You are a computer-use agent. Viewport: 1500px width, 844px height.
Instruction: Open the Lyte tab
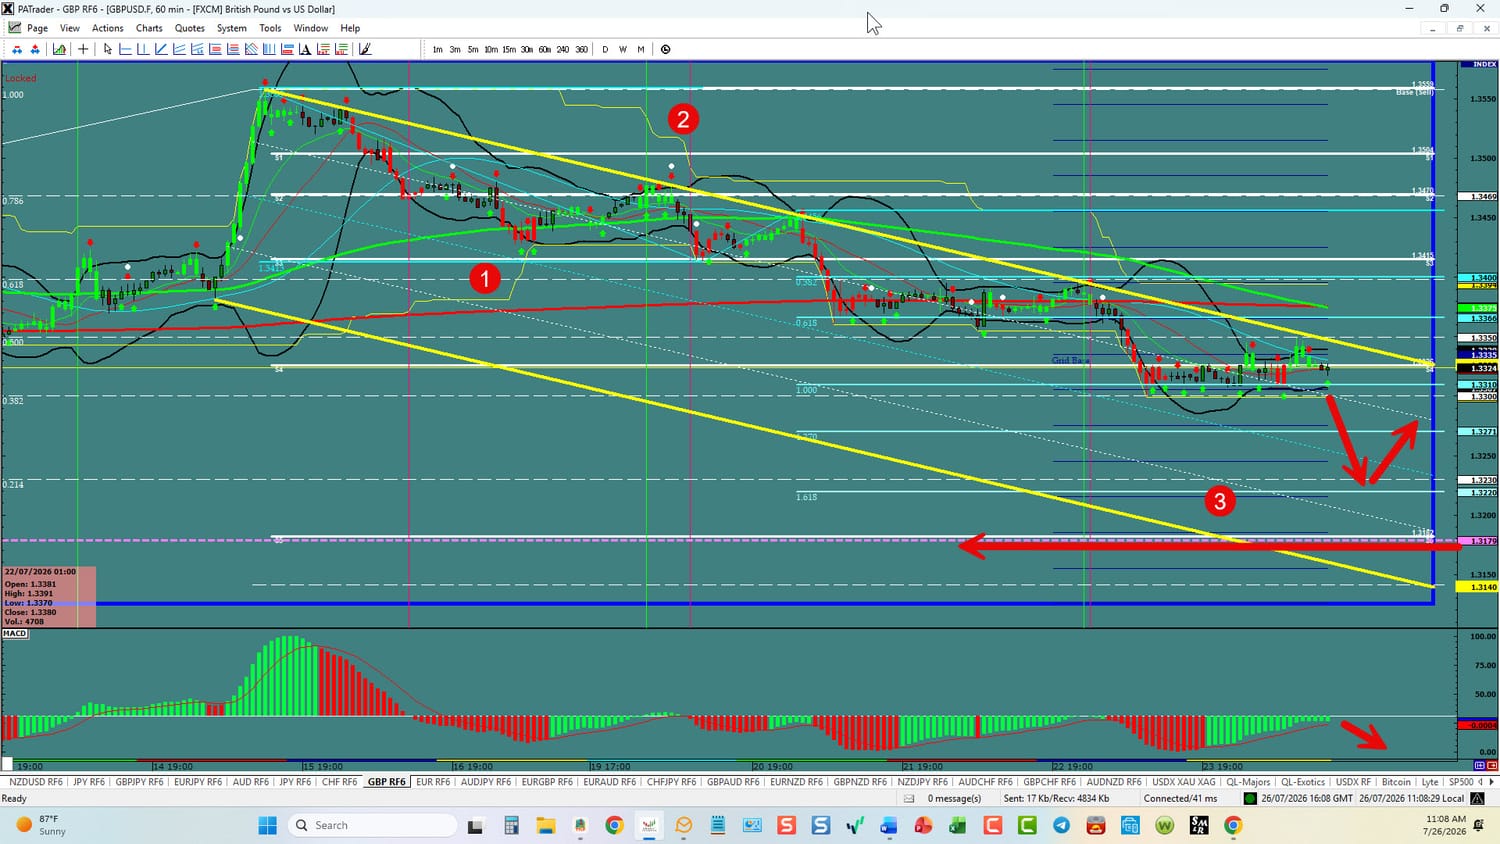(x=1430, y=782)
